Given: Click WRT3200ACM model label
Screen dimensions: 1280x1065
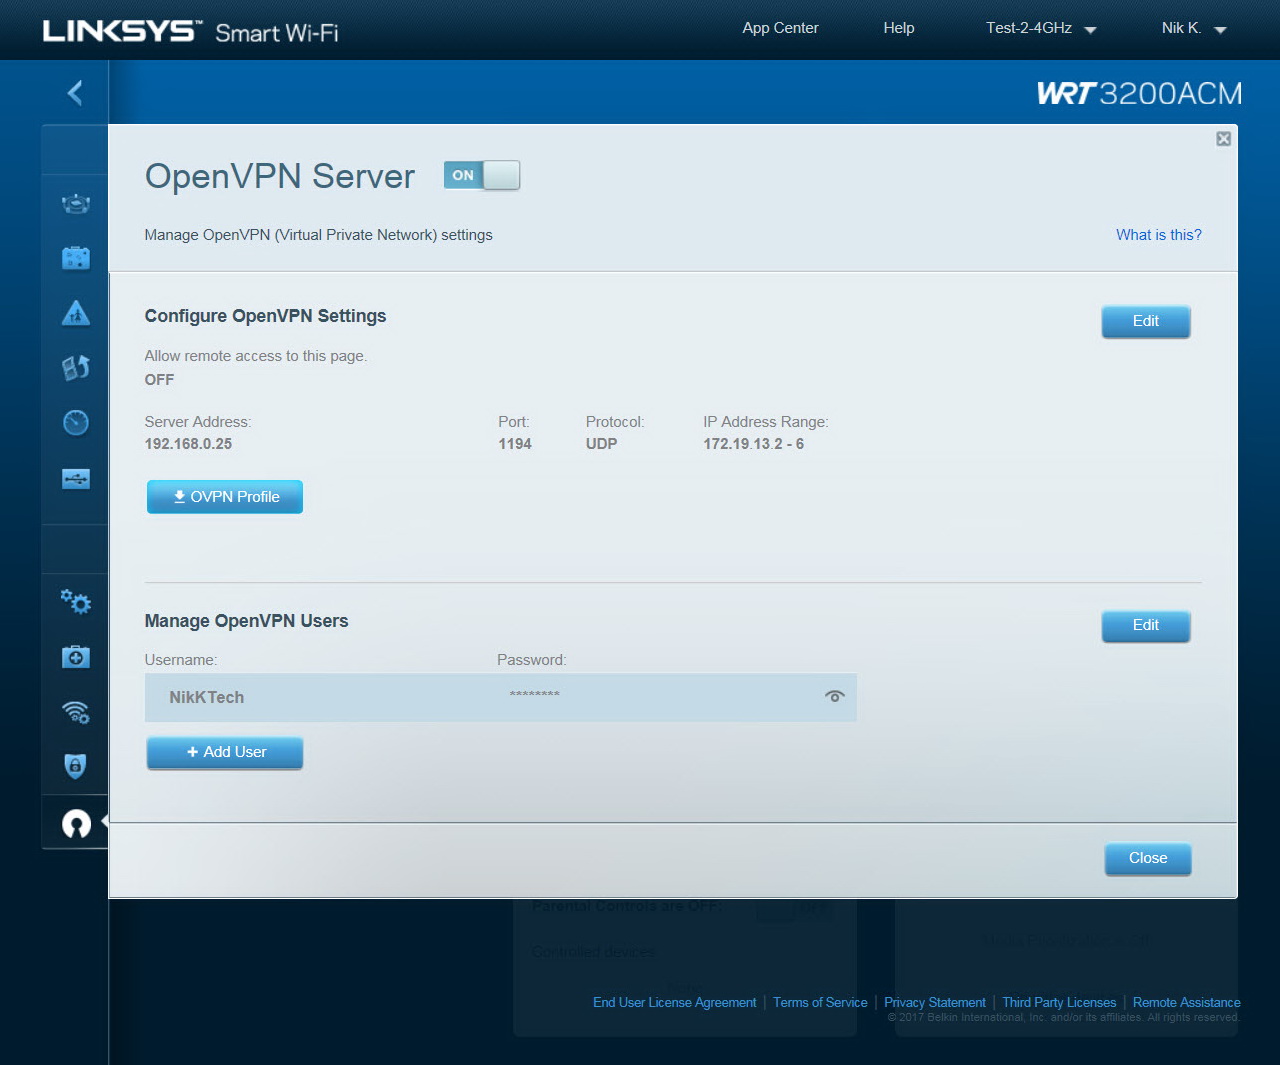Looking at the screenshot, I should [1139, 93].
